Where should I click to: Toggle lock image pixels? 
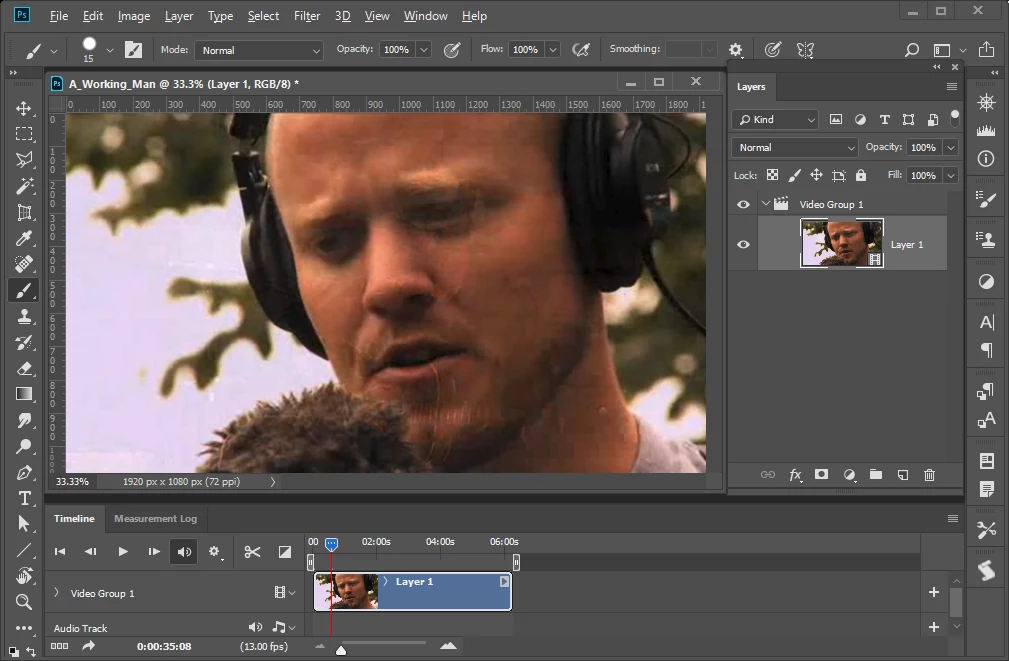pos(795,175)
